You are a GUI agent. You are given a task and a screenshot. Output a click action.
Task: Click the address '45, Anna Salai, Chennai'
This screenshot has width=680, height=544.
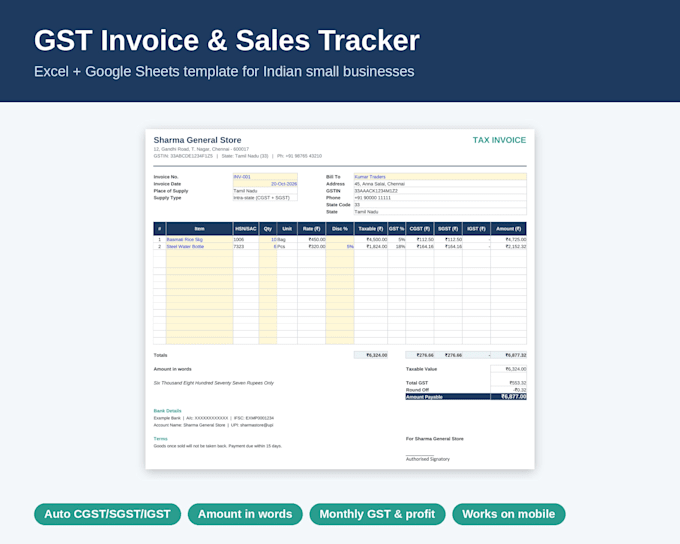point(440,184)
